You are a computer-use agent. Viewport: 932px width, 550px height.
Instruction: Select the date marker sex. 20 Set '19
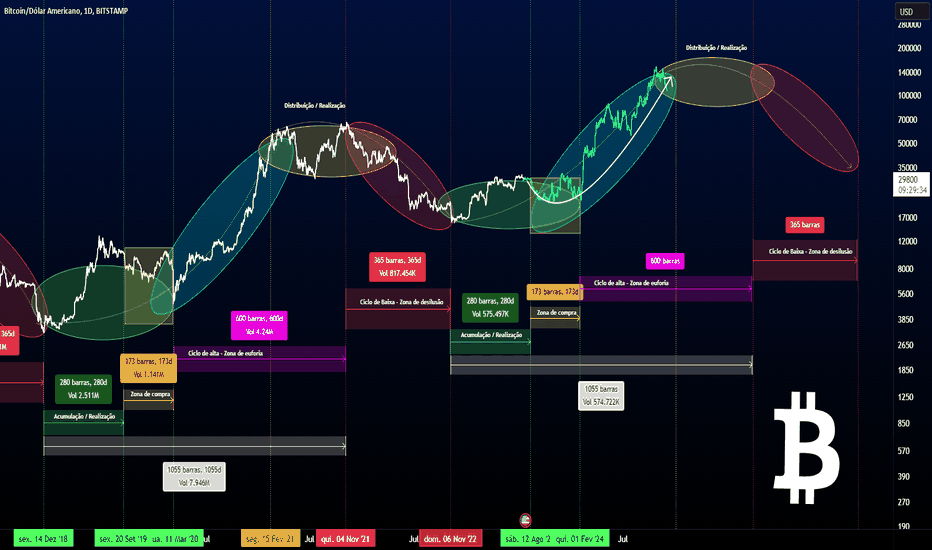click(122, 539)
